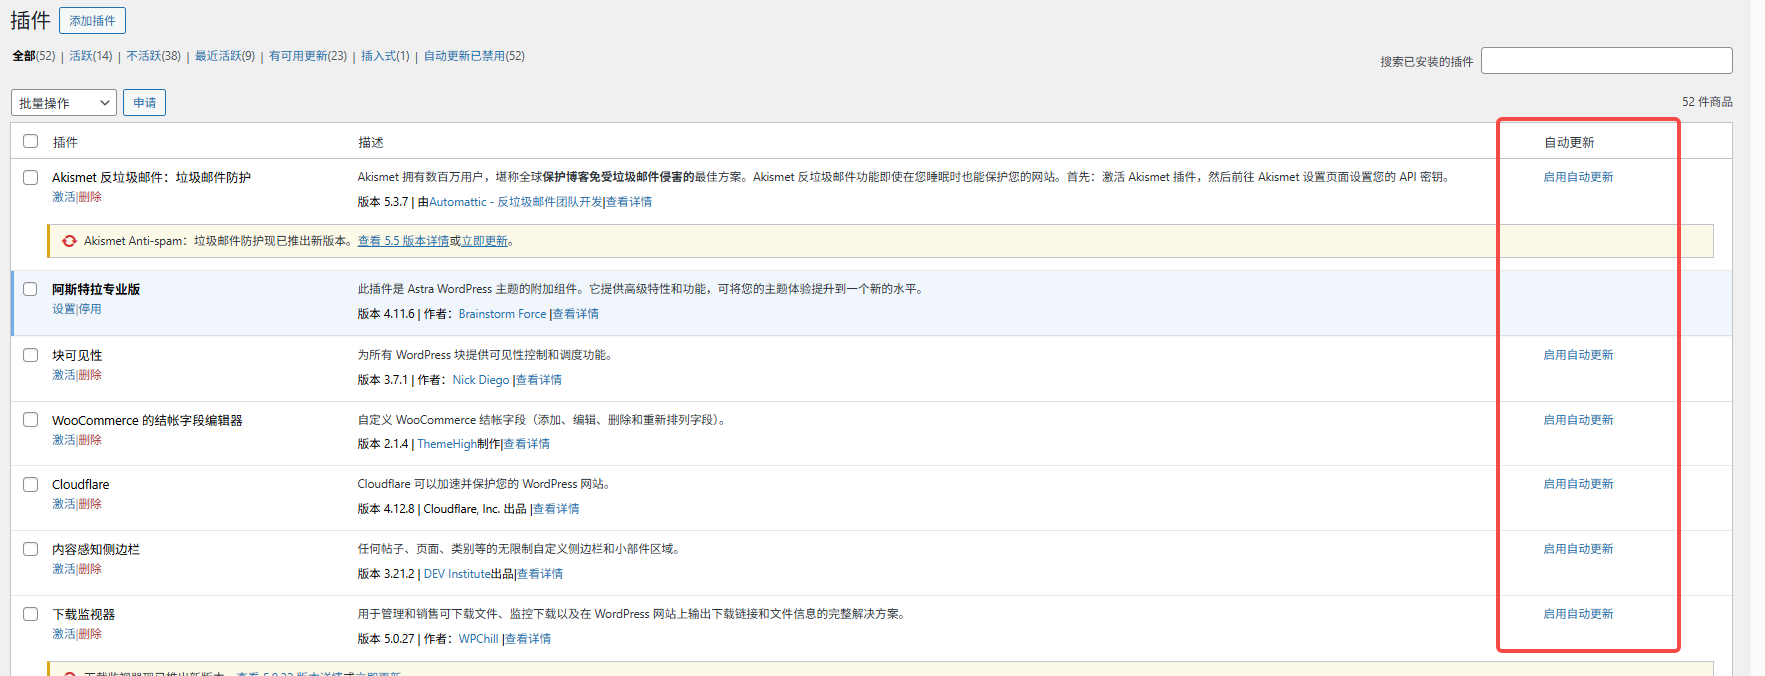Switch to the 活跃(14) filter tab
The width and height of the screenshot is (1765, 676).
click(x=91, y=56)
